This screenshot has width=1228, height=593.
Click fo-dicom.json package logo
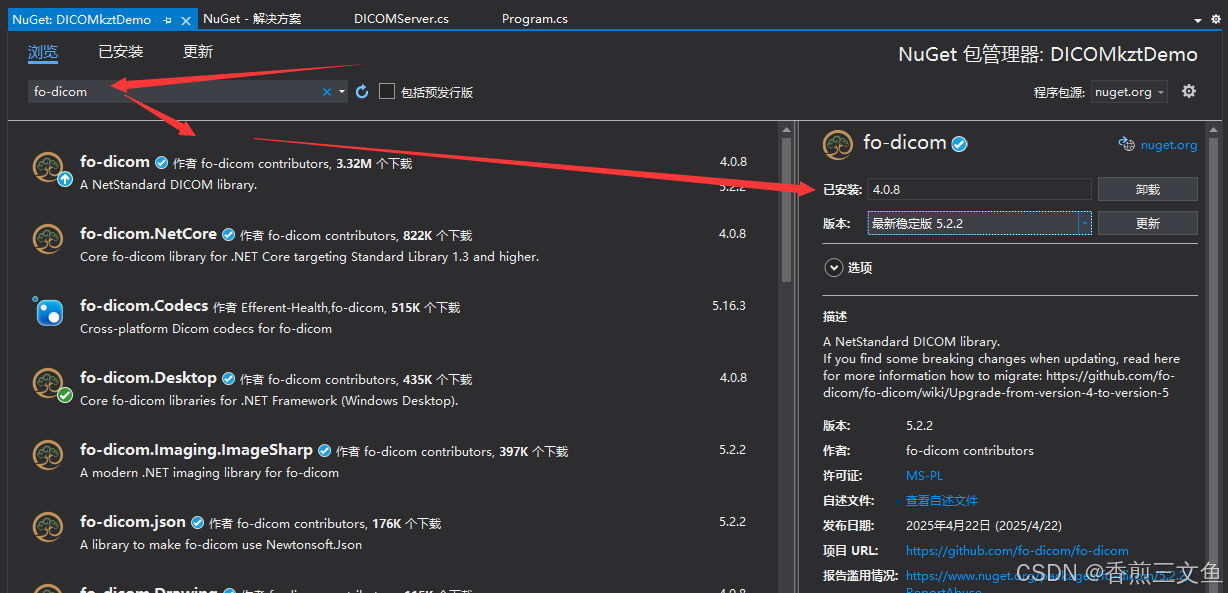coord(48,528)
